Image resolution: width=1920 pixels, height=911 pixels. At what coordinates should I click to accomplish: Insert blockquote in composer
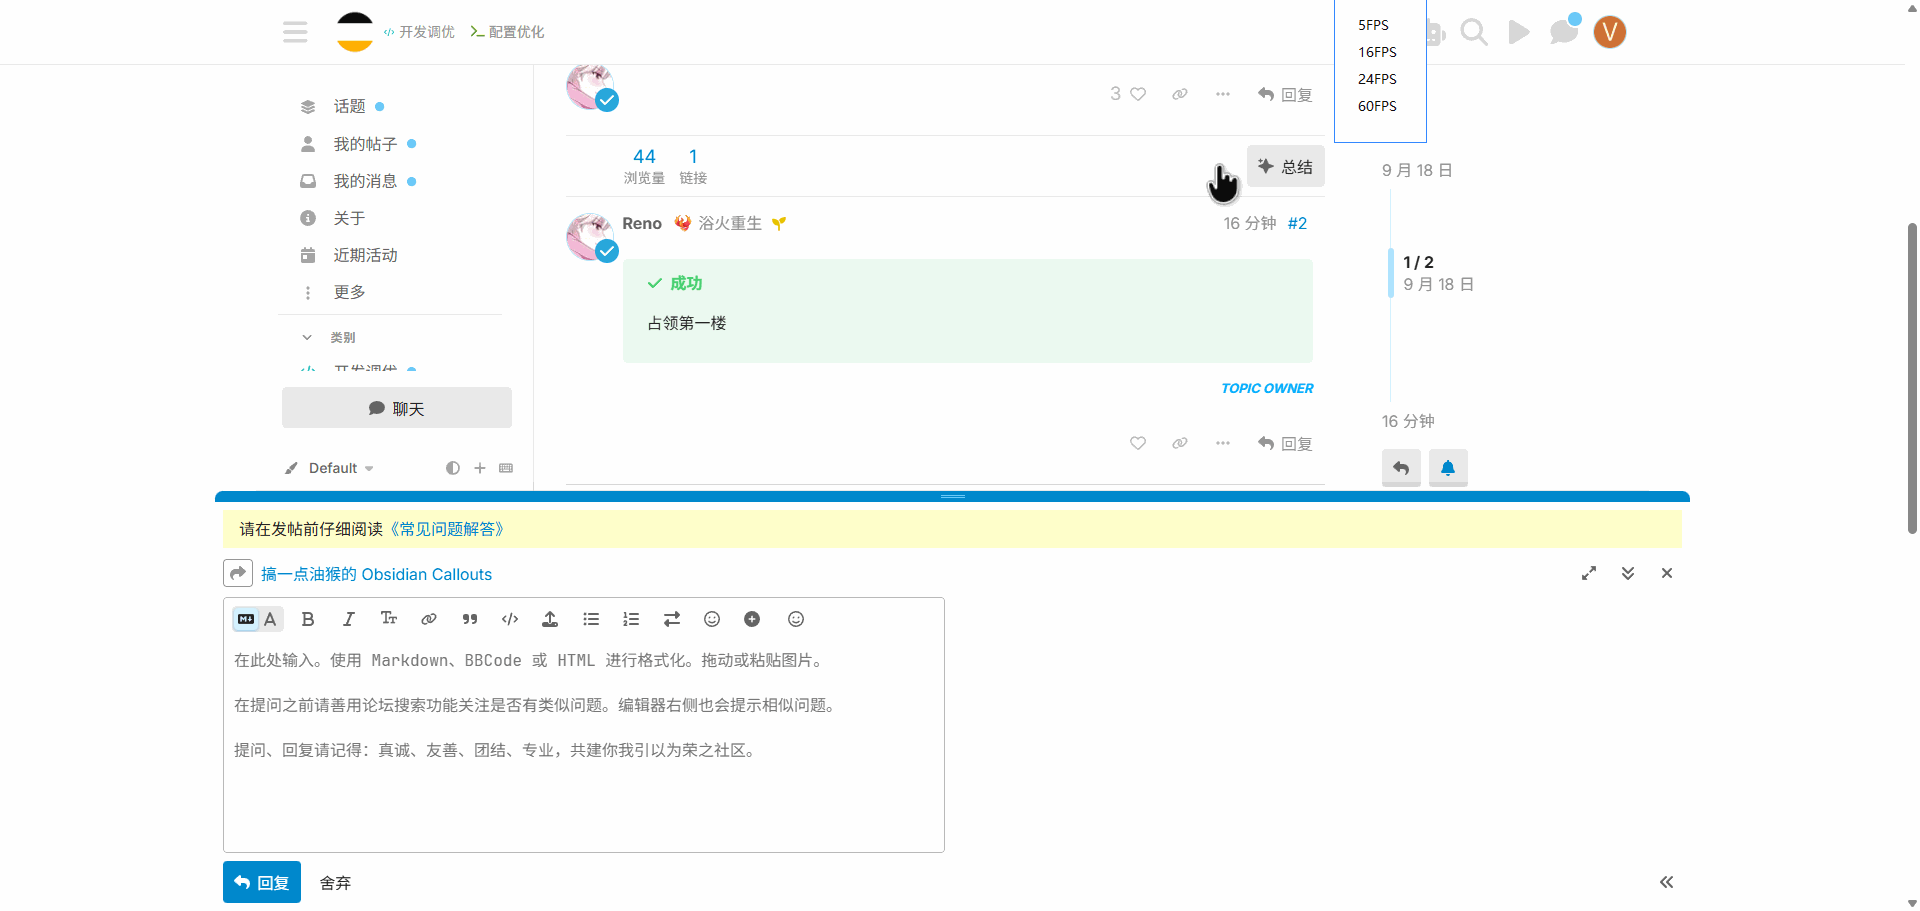click(x=470, y=619)
